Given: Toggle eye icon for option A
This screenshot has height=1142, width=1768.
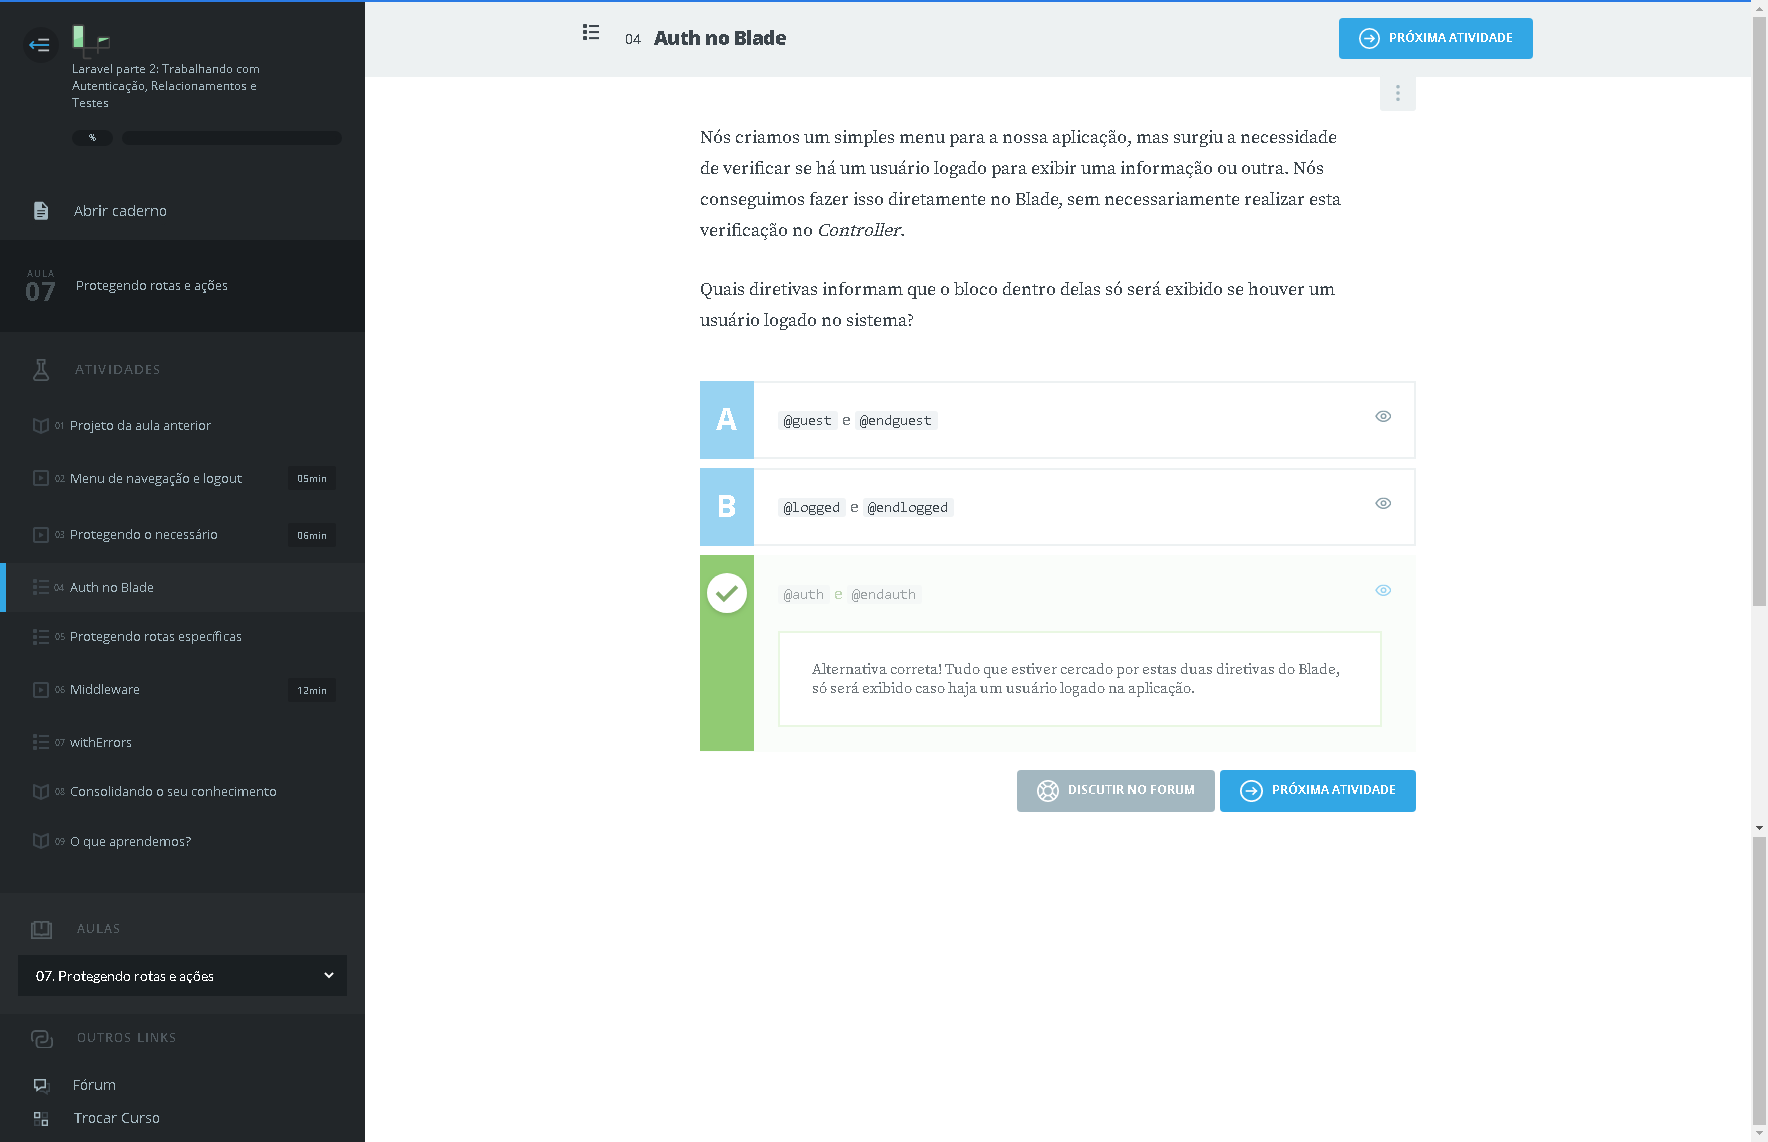Looking at the screenshot, I should (x=1383, y=417).
